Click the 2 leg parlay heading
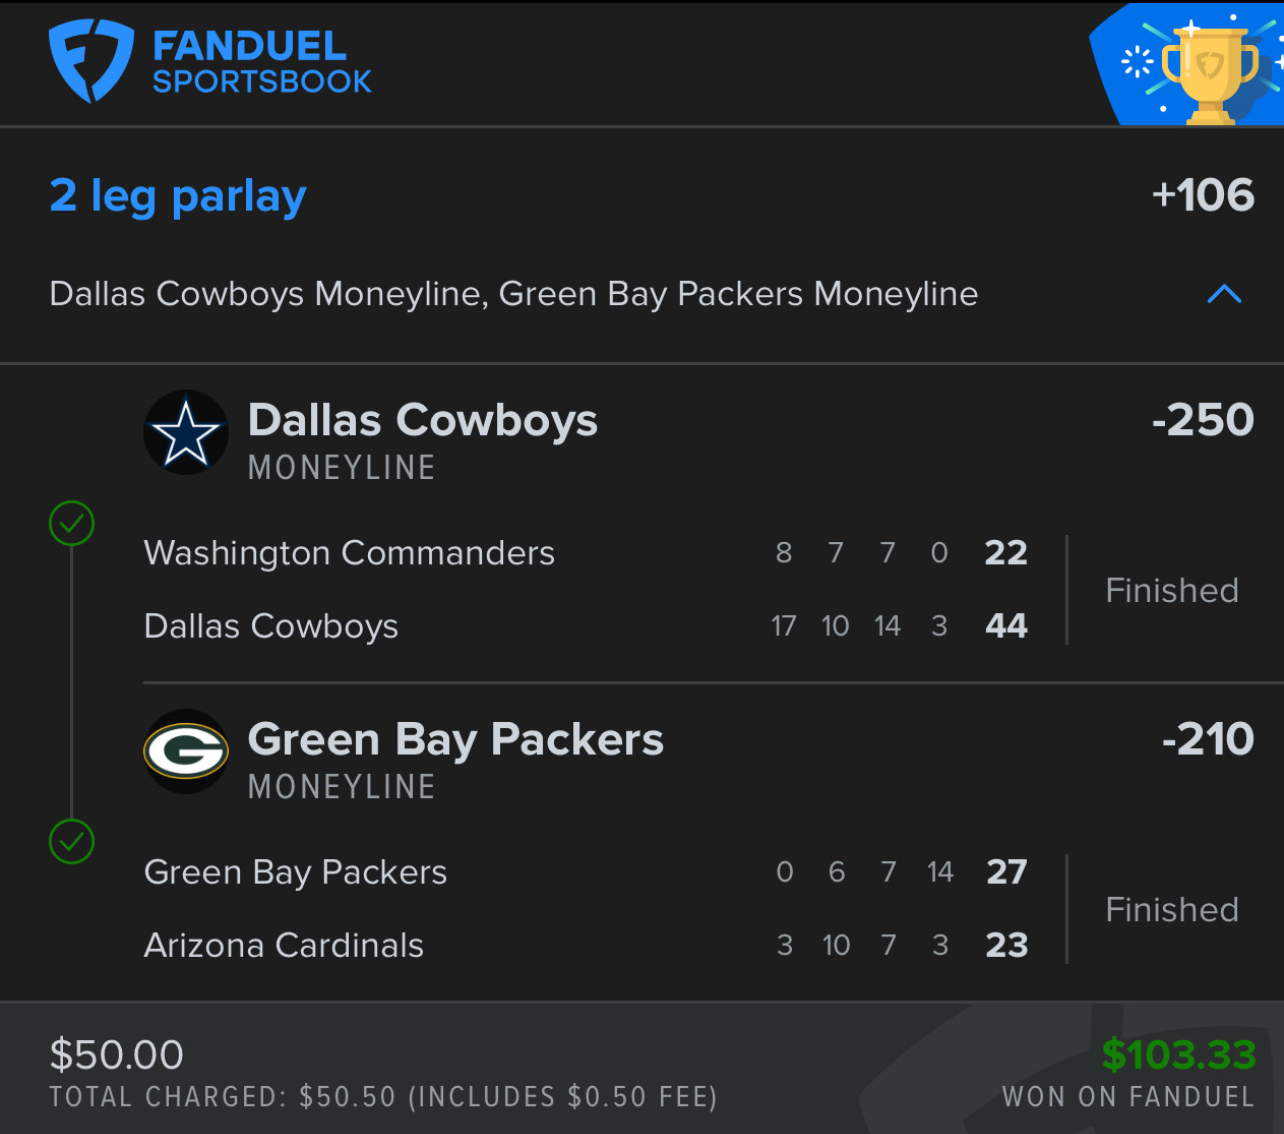The width and height of the screenshot is (1284, 1134). click(x=178, y=196)
